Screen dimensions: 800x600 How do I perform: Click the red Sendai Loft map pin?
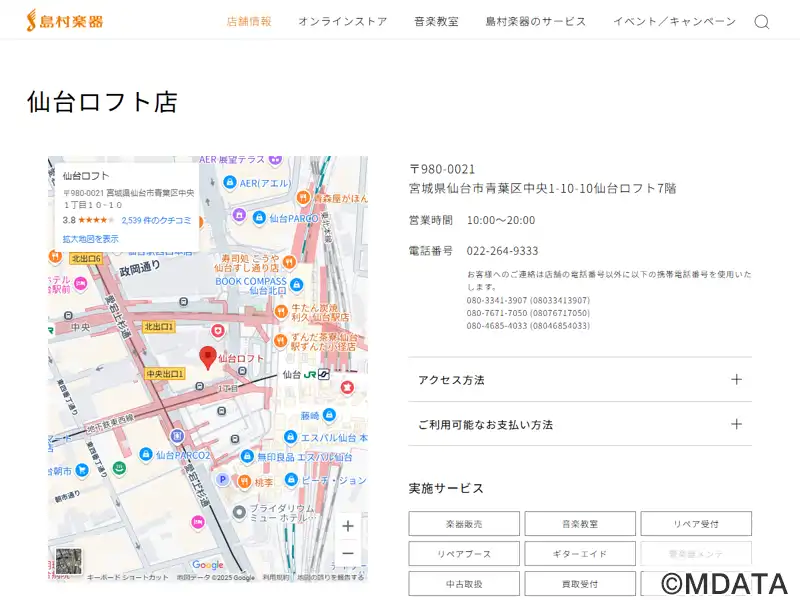208,357
